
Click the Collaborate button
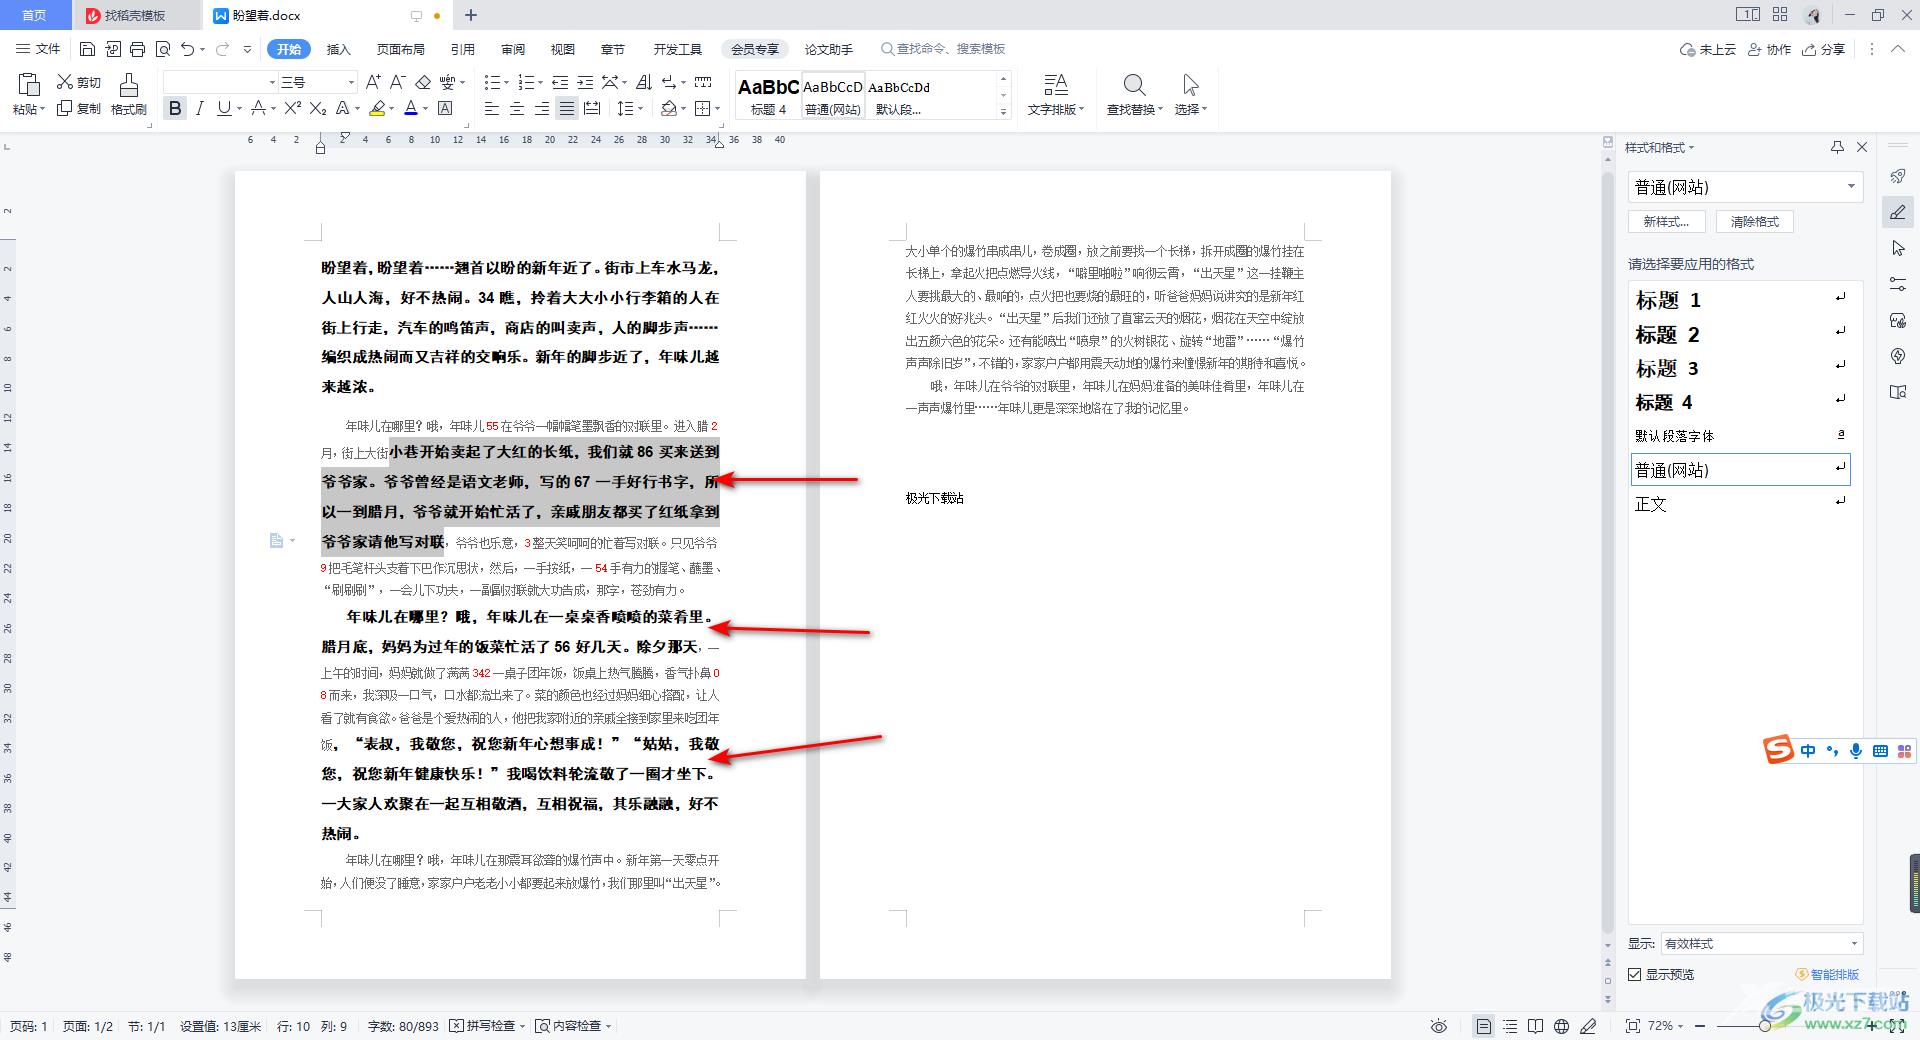point(1770,49)
